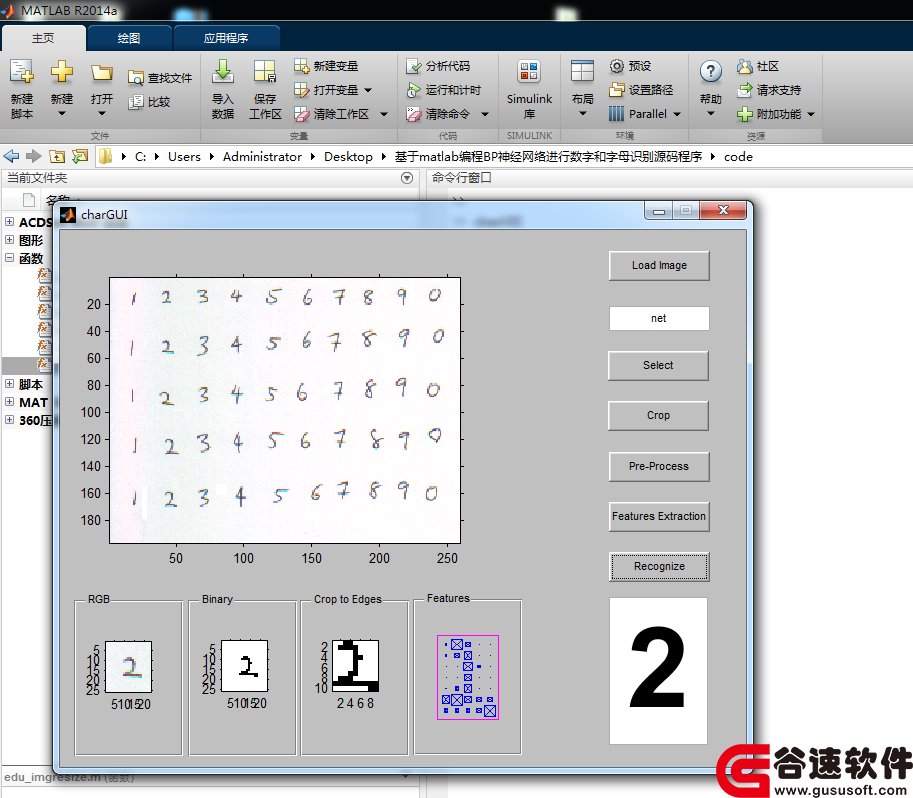Expand the ACDS tree node

coord(9,222)
